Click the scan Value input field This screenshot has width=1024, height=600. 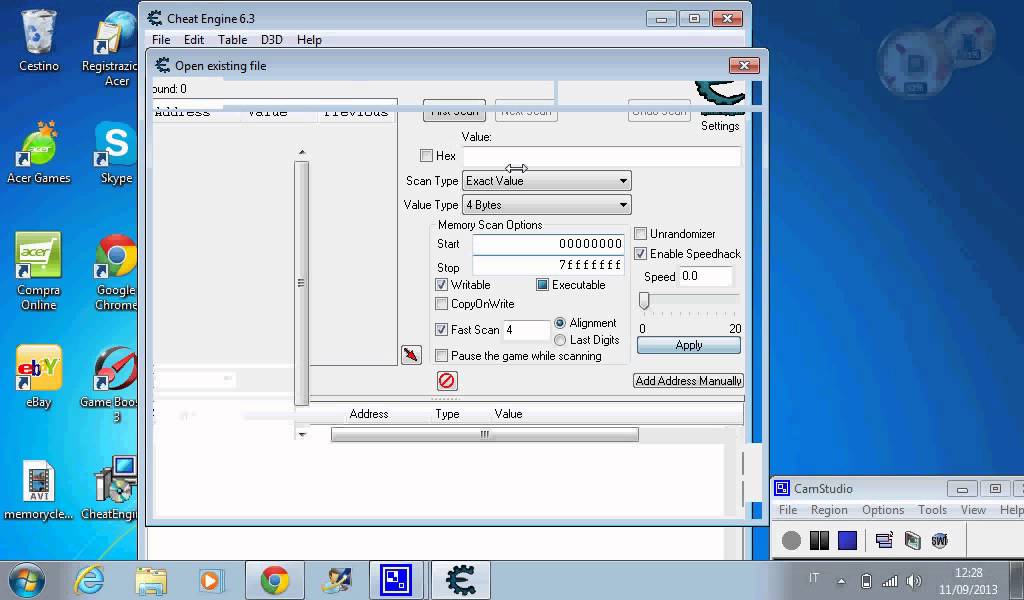tap(601, 156)
